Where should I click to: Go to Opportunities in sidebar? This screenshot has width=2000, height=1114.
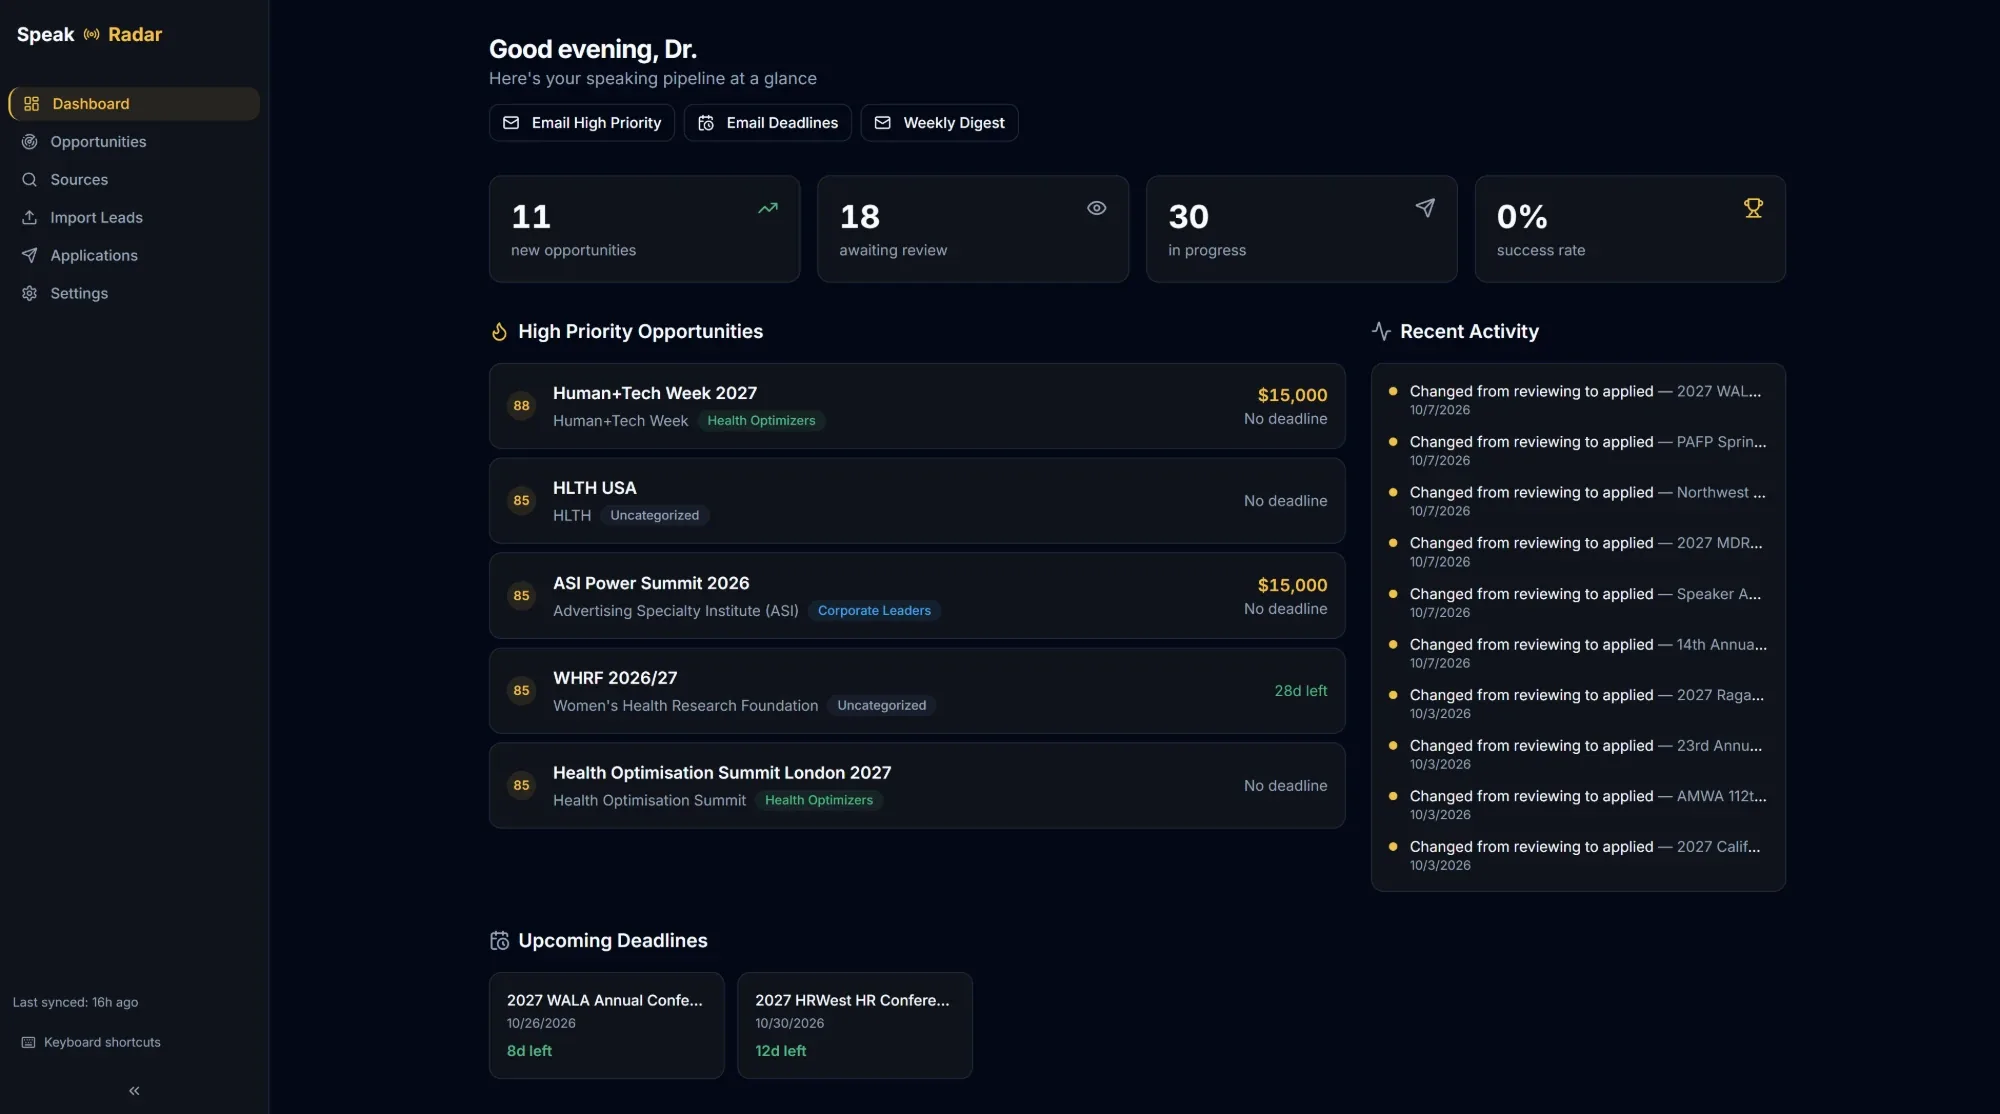[x=134, y=142]
